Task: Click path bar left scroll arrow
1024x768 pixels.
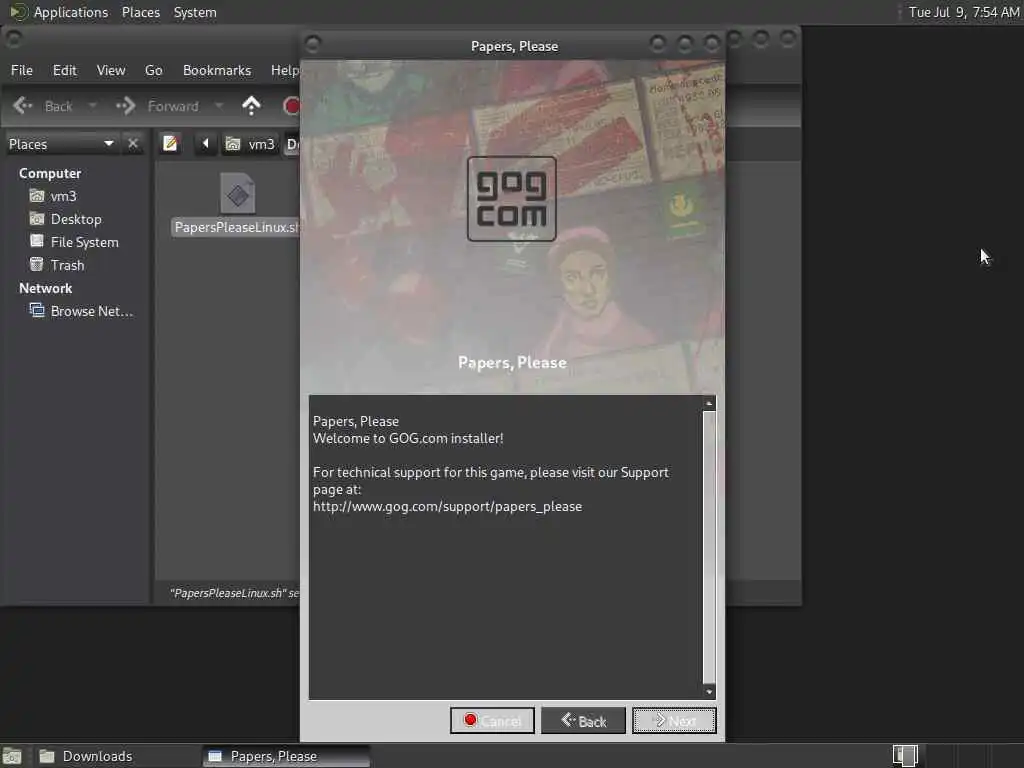Action: (206, 144)
